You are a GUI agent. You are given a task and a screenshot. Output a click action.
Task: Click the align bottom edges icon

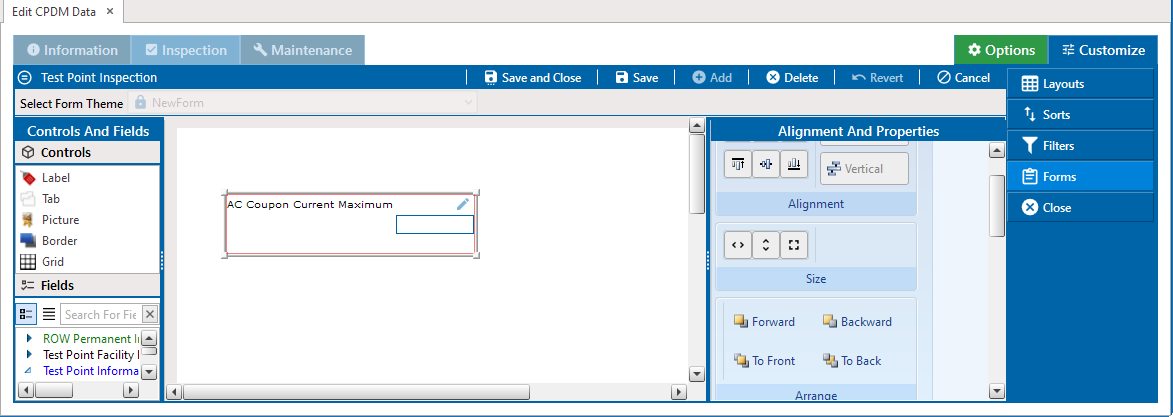coord(793,164)
